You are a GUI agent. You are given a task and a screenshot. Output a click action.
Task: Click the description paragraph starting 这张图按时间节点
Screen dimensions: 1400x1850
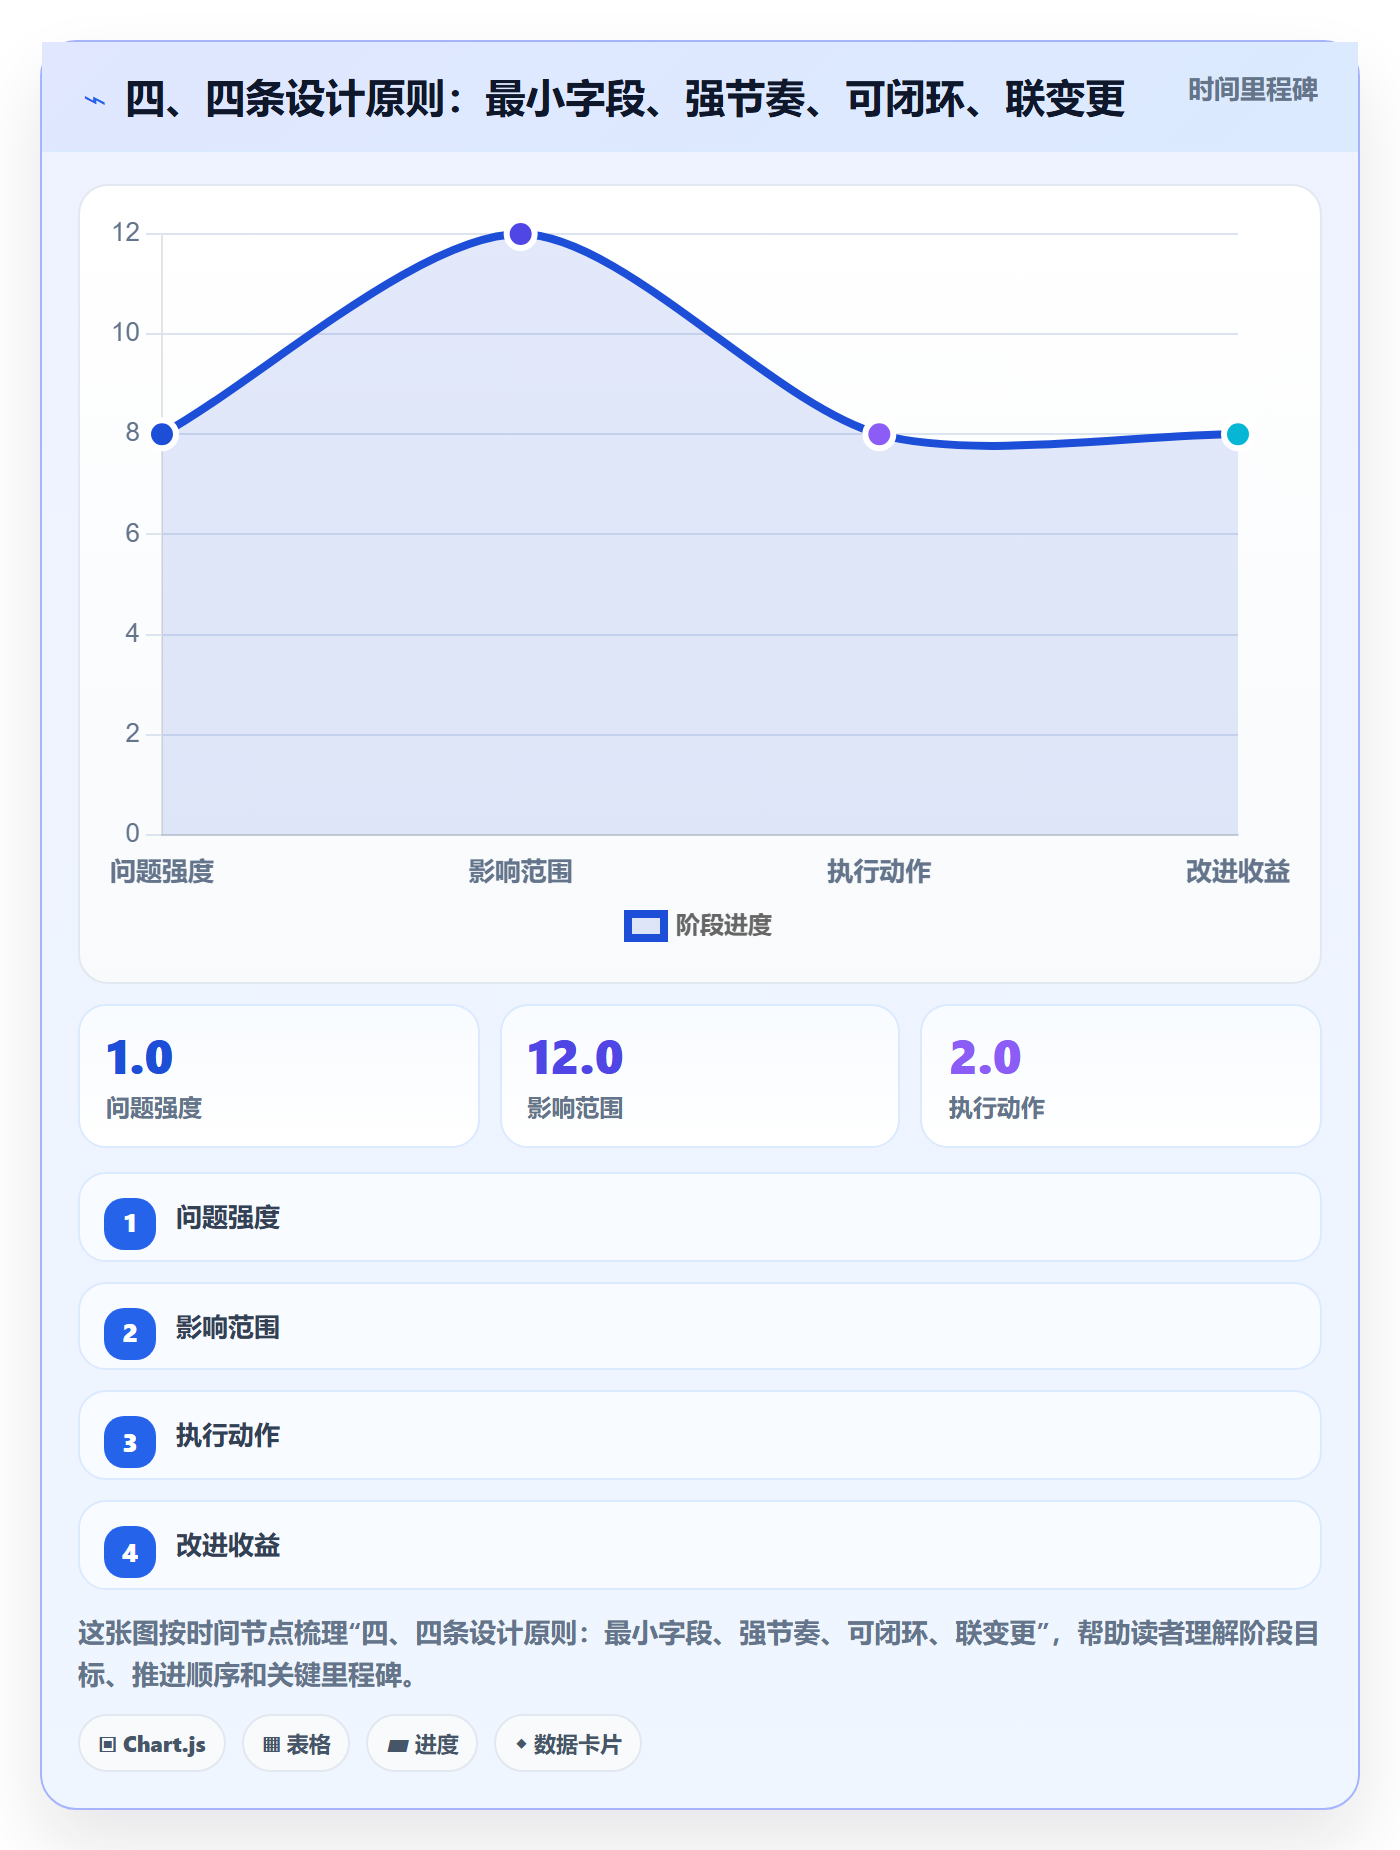698,1654
